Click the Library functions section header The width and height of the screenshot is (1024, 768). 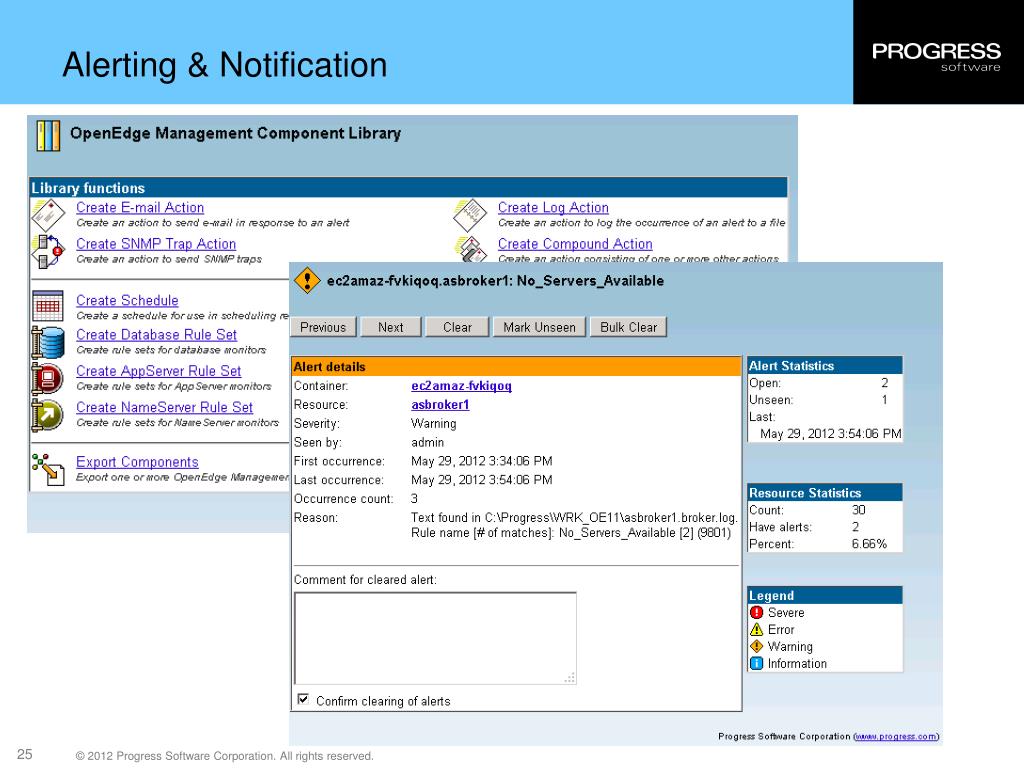click(408, 187)
